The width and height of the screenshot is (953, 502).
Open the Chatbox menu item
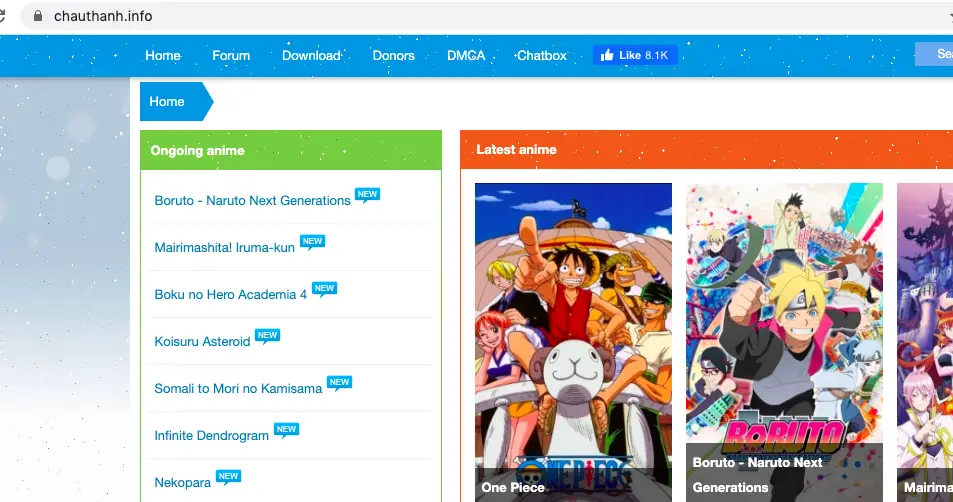[542, 55]
